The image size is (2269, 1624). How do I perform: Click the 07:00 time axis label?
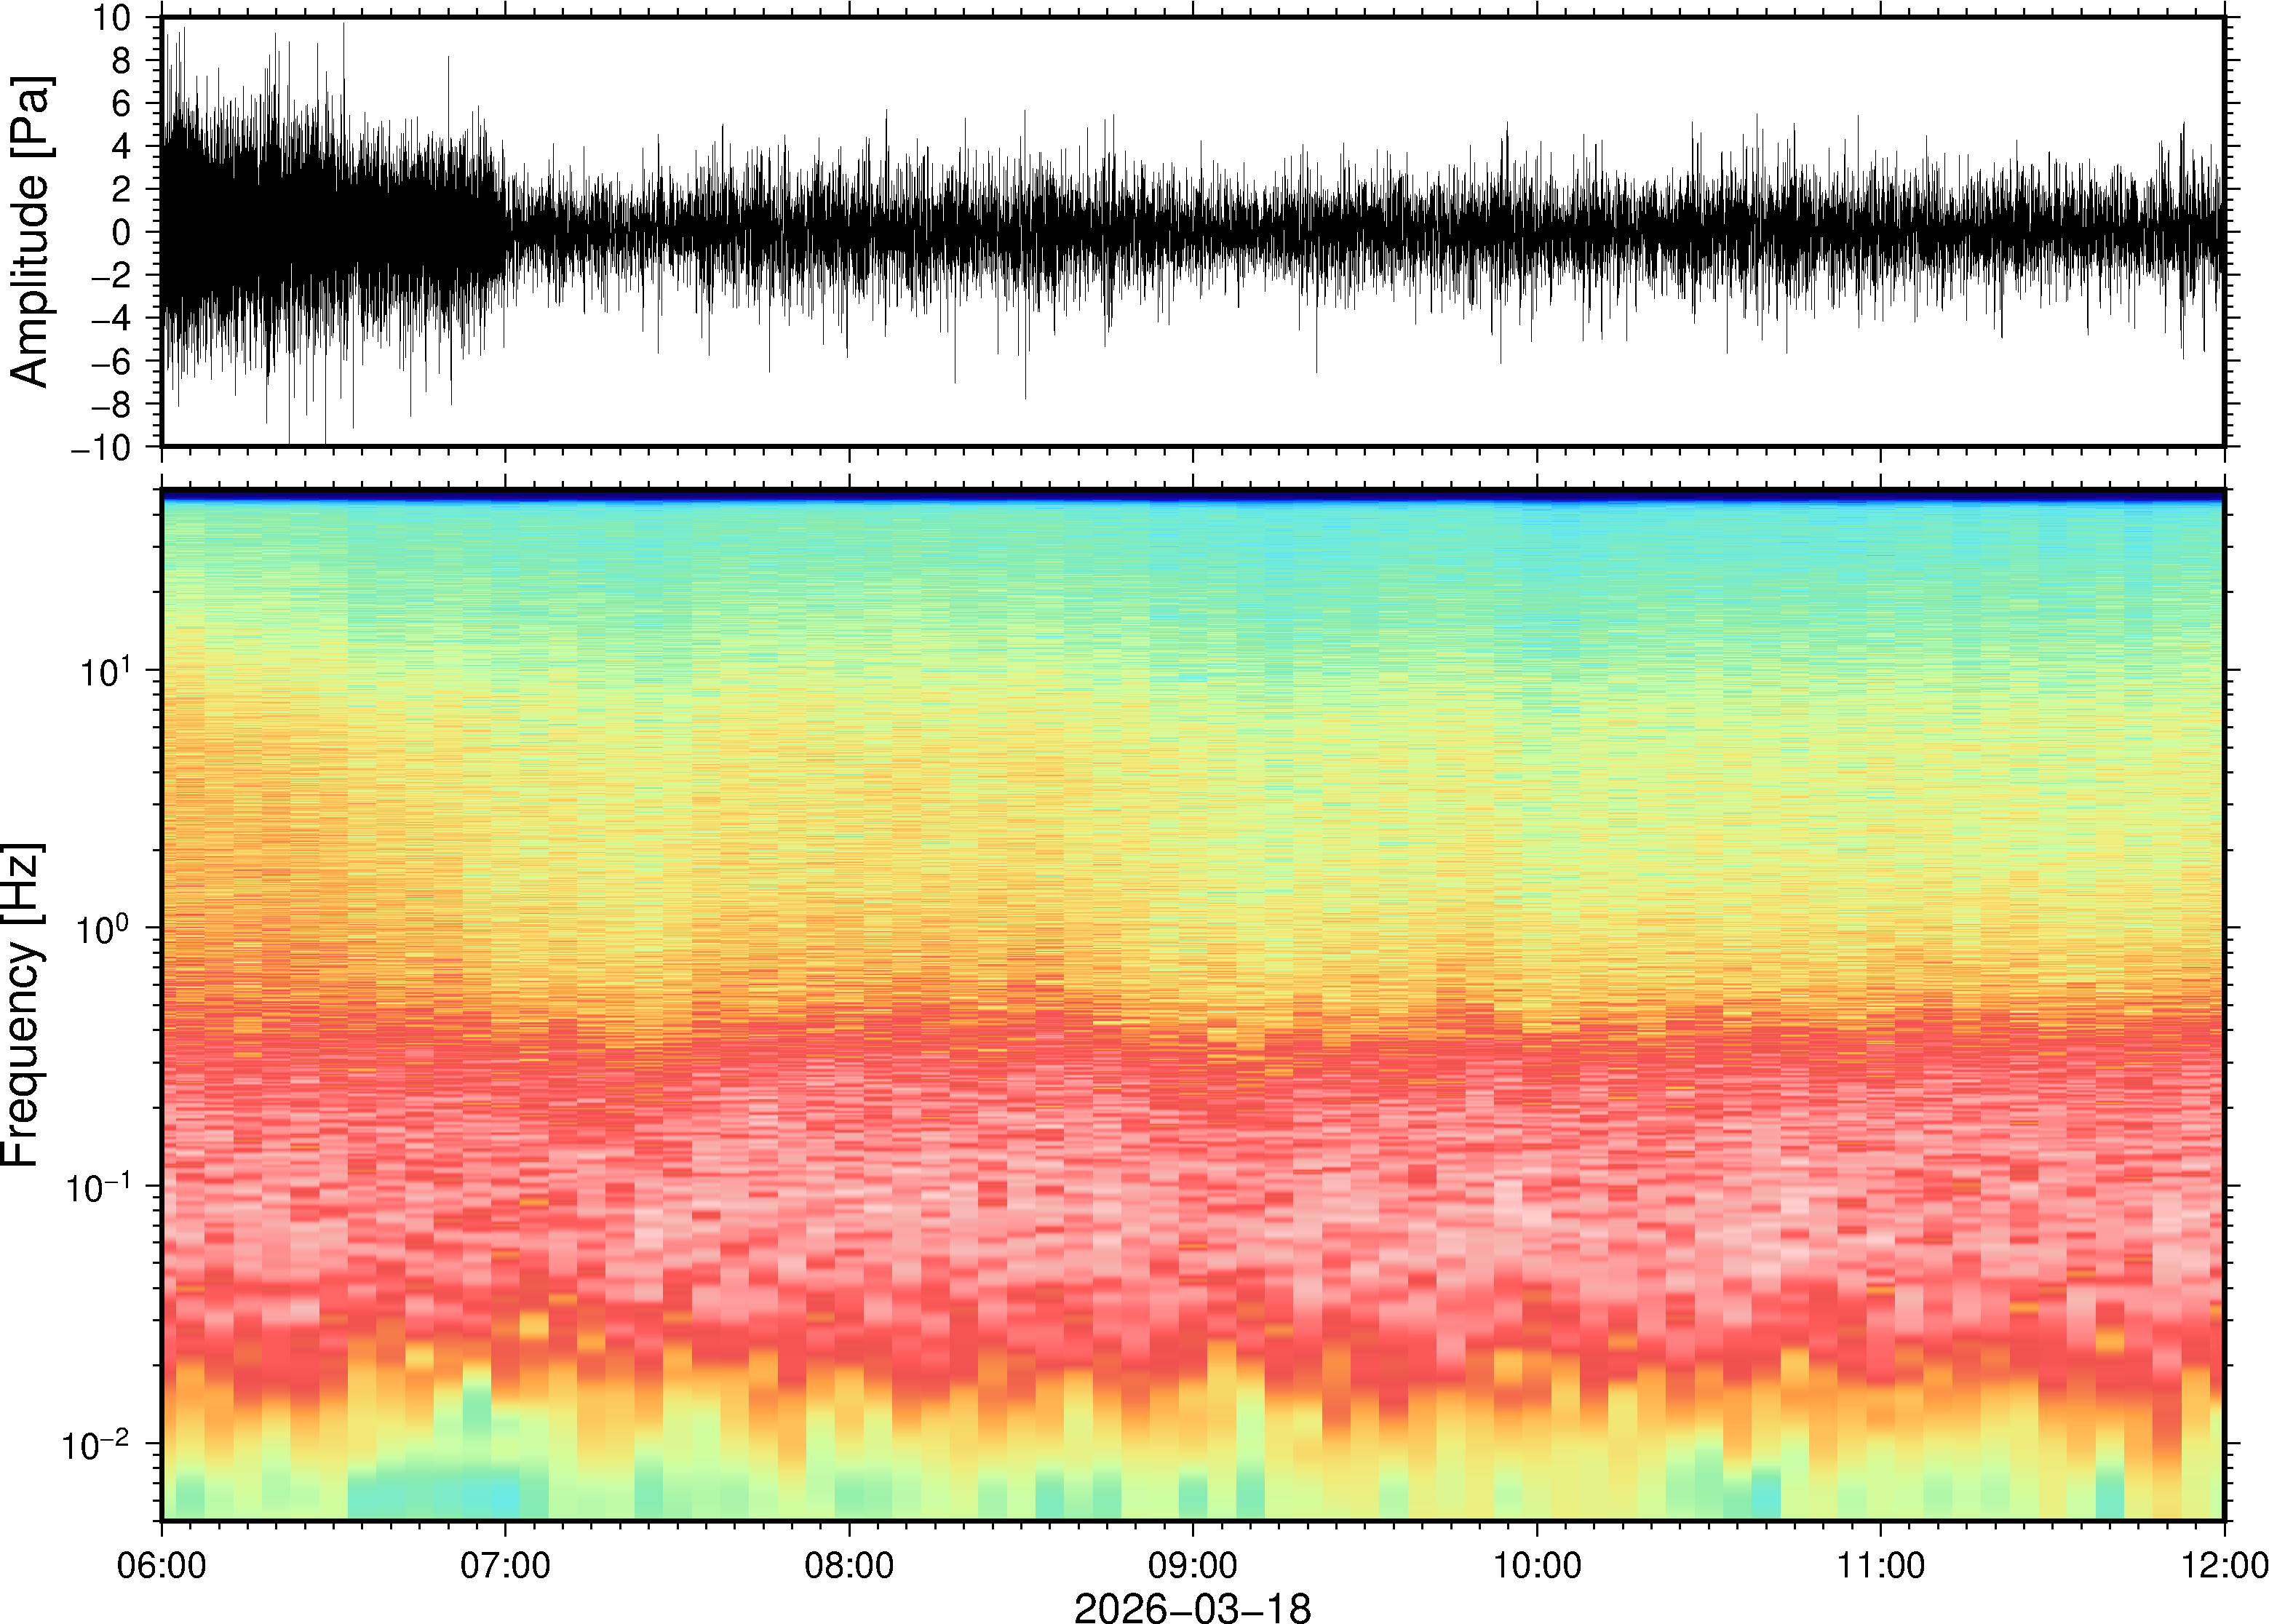[x=504, y=1564]
